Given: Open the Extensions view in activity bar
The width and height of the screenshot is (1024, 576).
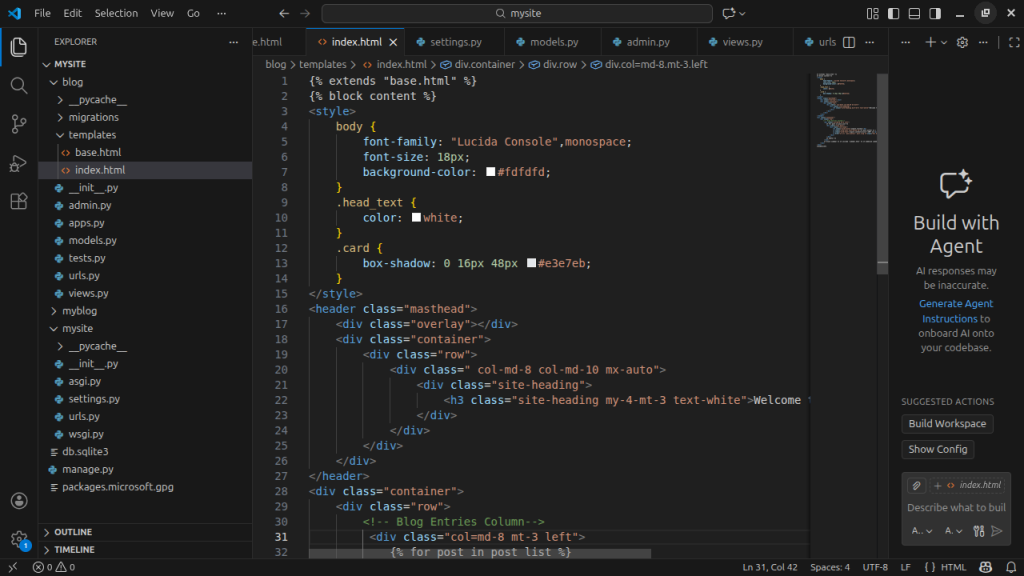Looking at the screenshot, I should [x=18, y=201].
